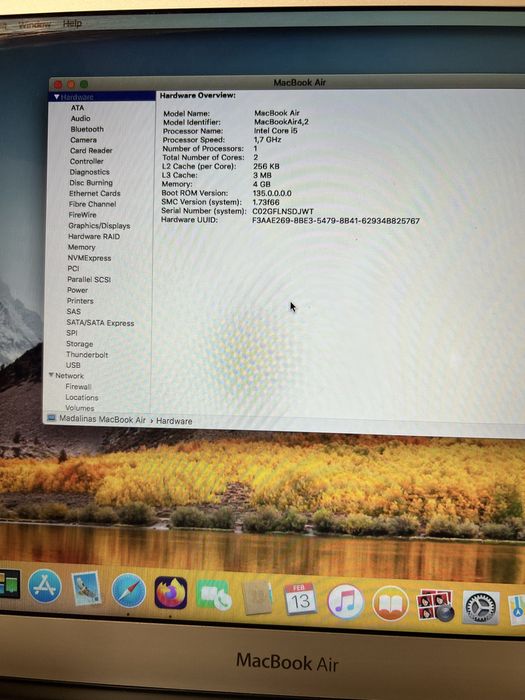The height and width of the screenshot is (700, 525).
Task: Select Diagnostics in the sidebar
Action: click(89, 172)
